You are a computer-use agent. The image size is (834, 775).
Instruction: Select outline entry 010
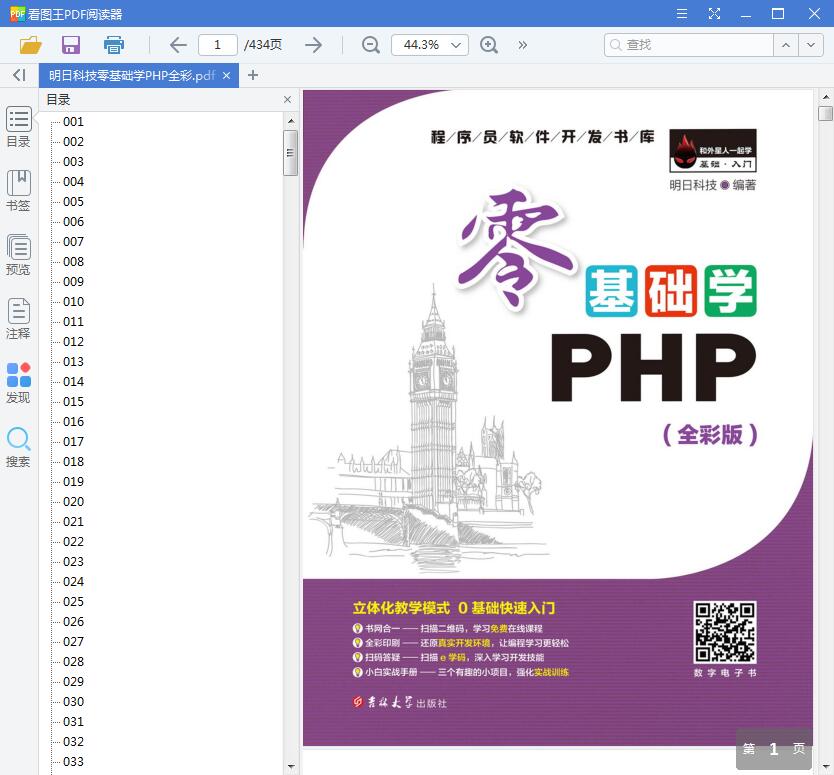click(x=73, y=302)
